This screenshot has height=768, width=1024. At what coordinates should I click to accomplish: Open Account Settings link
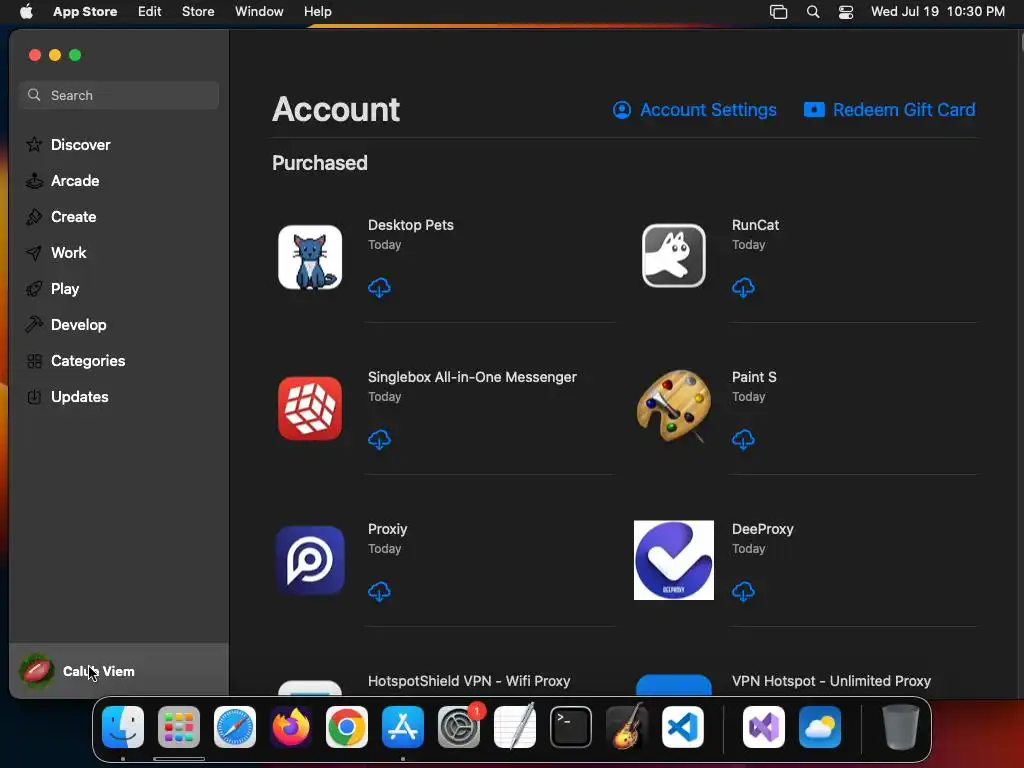click(x=695, y=110)
